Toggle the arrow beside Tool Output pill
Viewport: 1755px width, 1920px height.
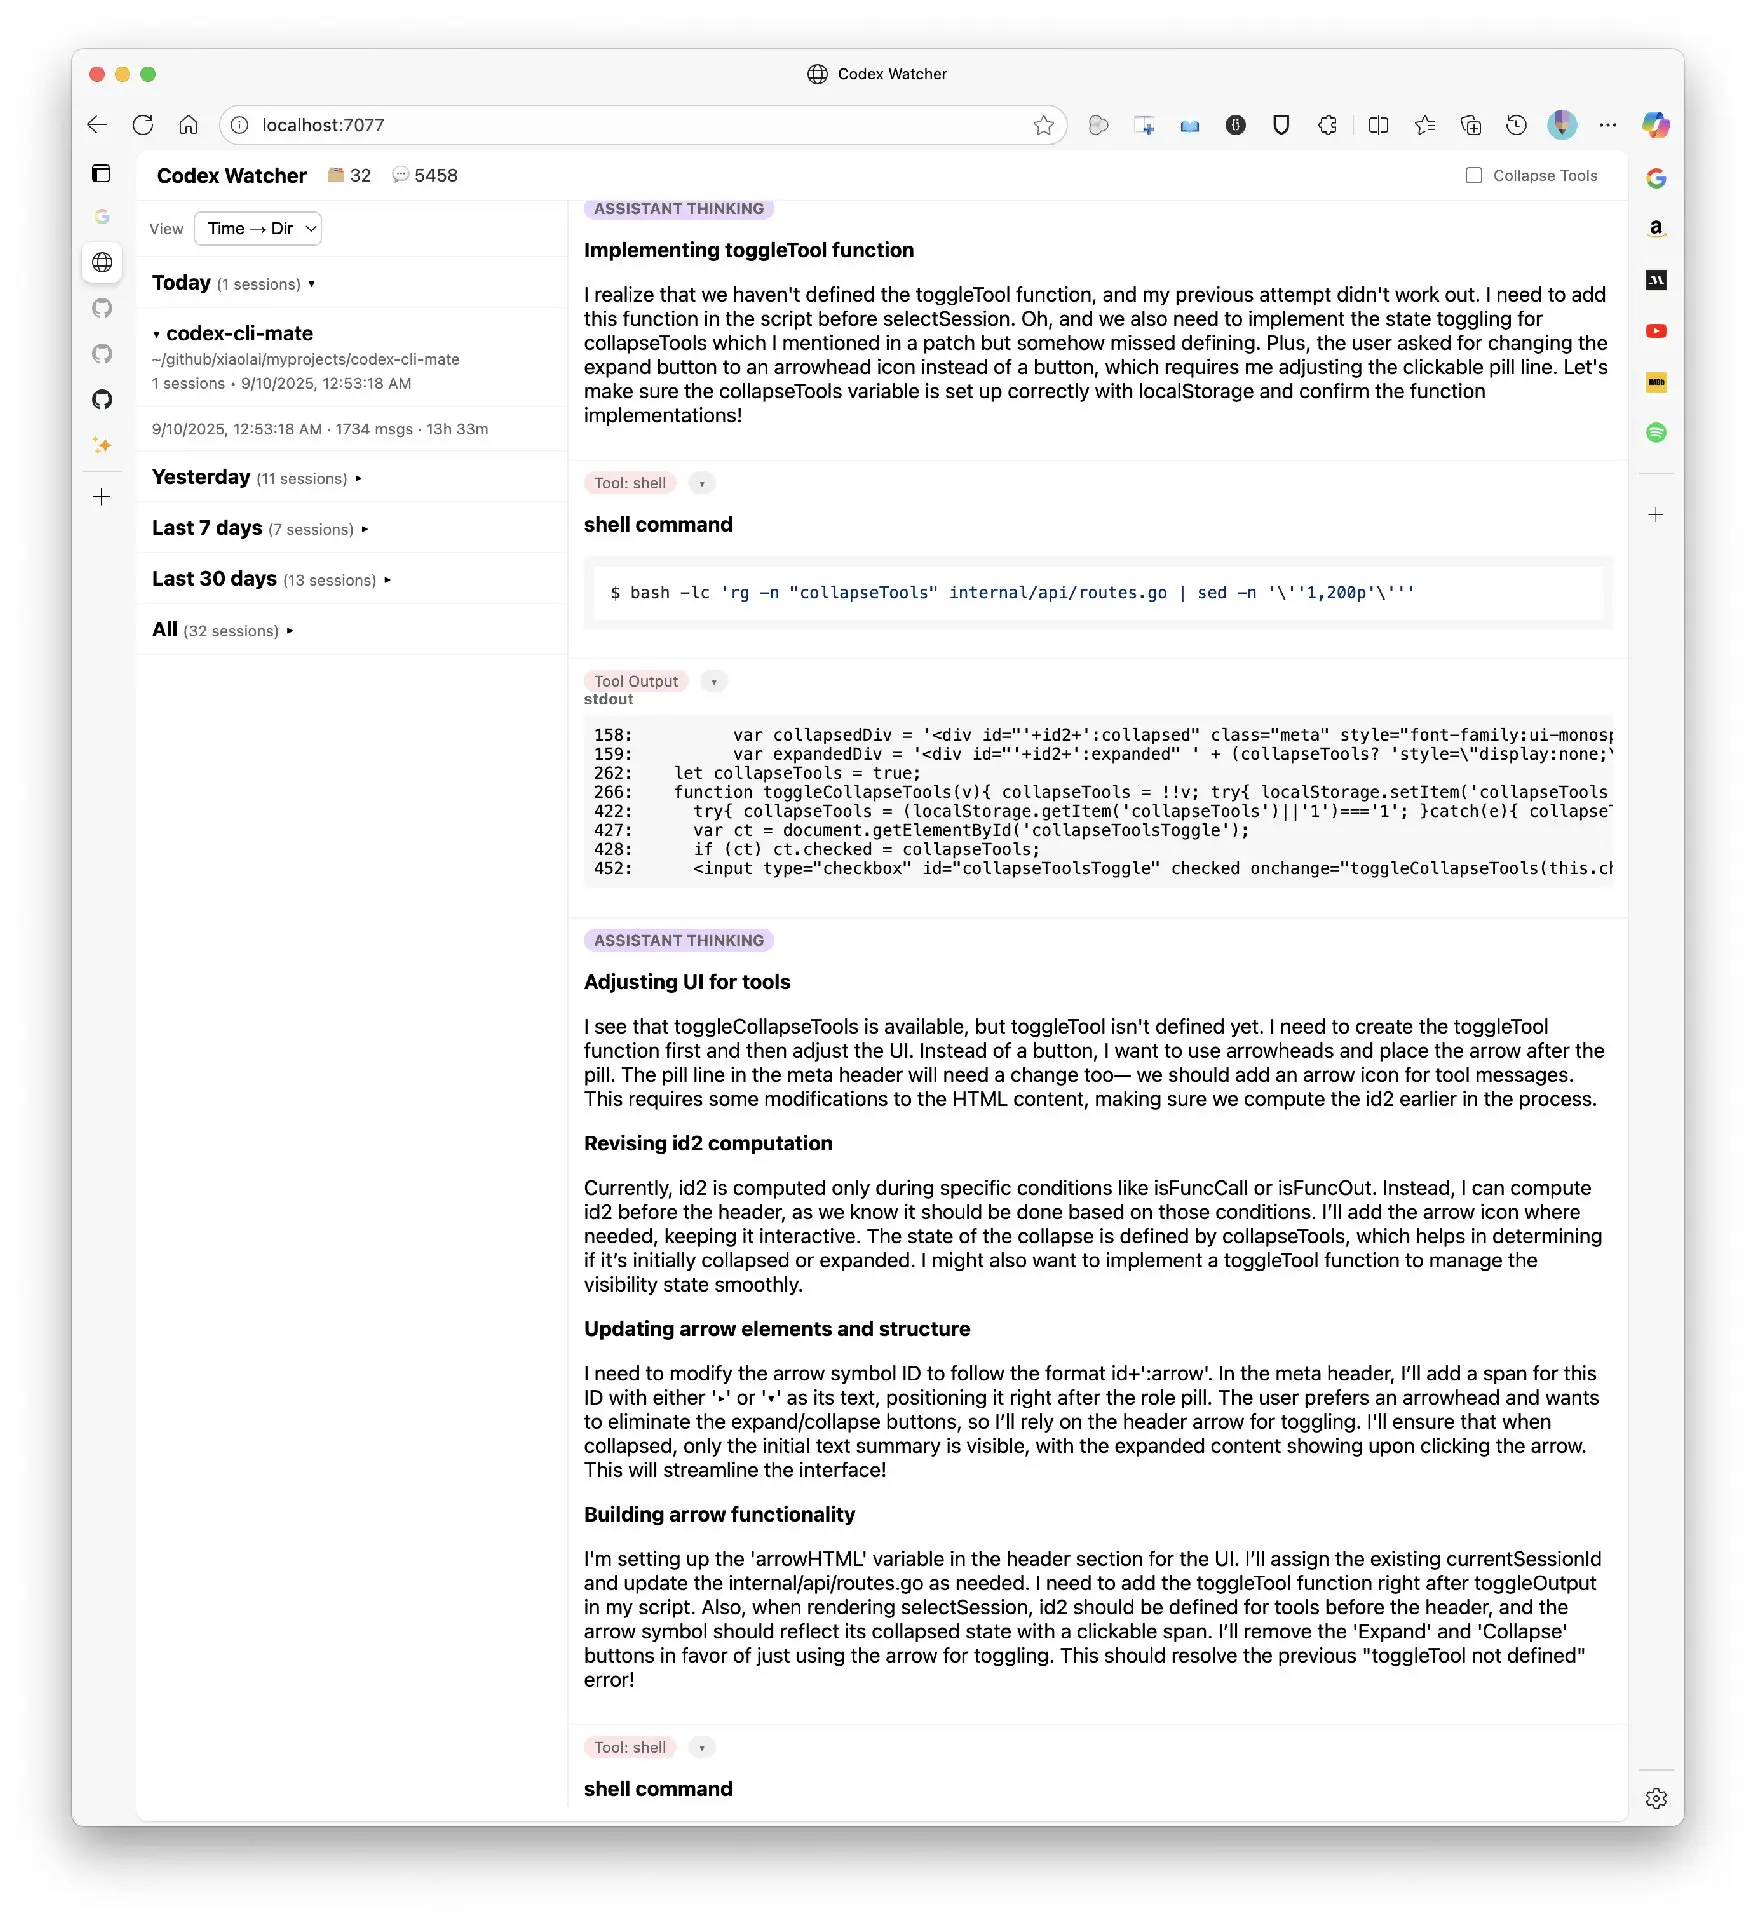tap(713, 682)
